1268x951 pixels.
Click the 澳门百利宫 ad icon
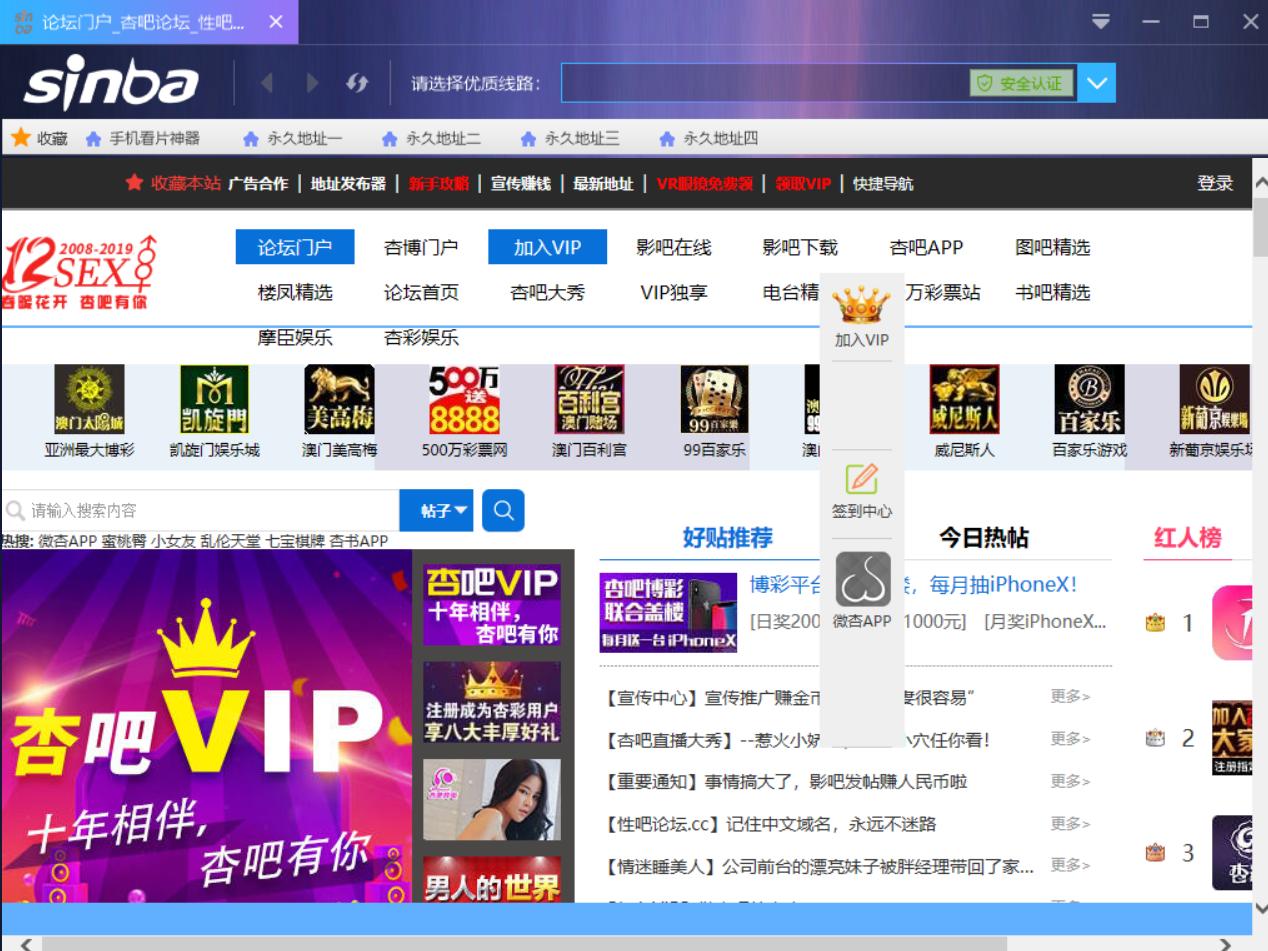click(x=589, y=399)
